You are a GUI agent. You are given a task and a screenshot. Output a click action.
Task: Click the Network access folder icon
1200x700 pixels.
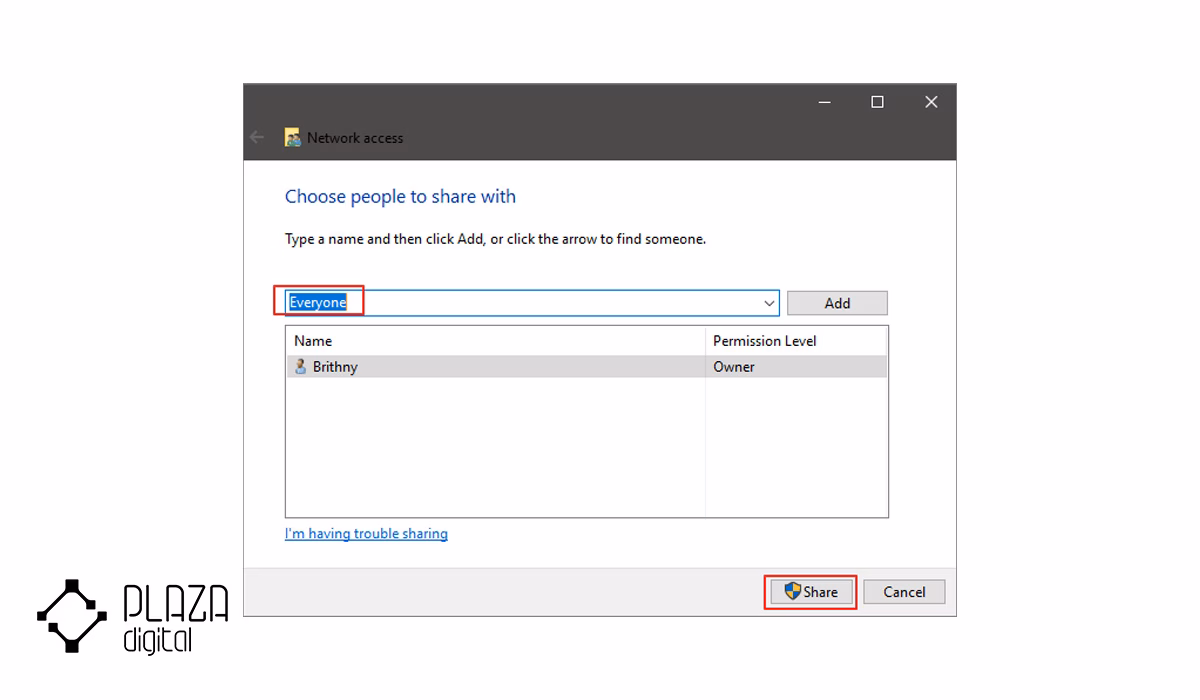tap(293, 138)
